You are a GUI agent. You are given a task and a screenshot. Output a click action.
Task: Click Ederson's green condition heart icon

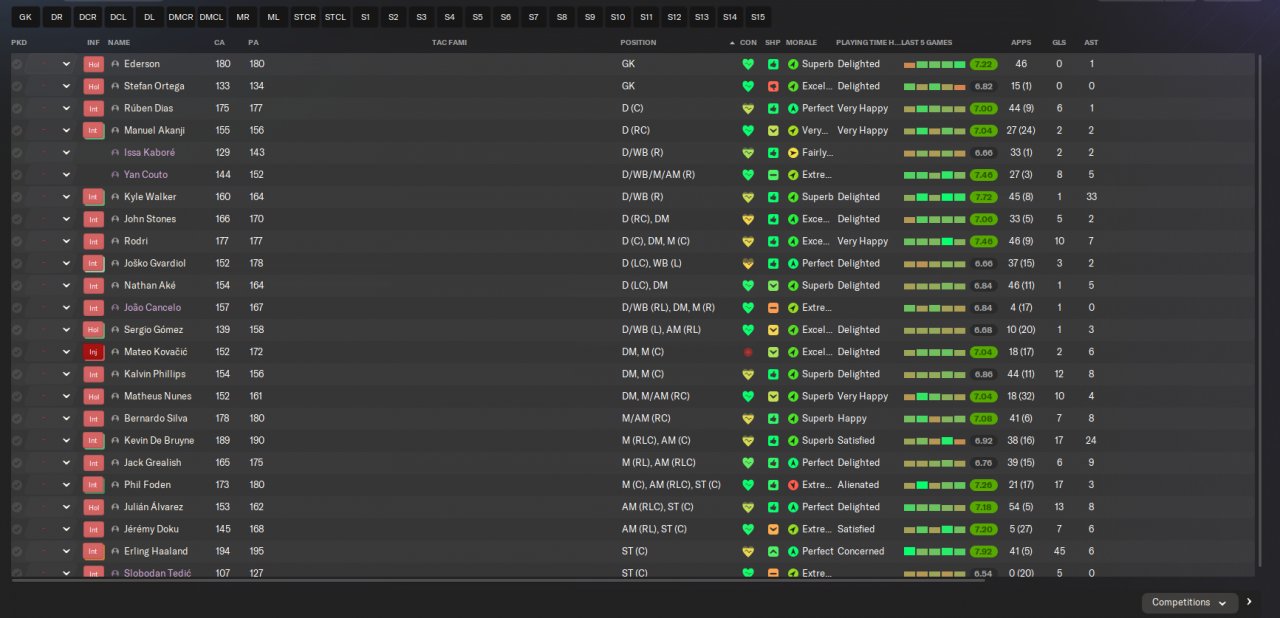coord(747,64)
